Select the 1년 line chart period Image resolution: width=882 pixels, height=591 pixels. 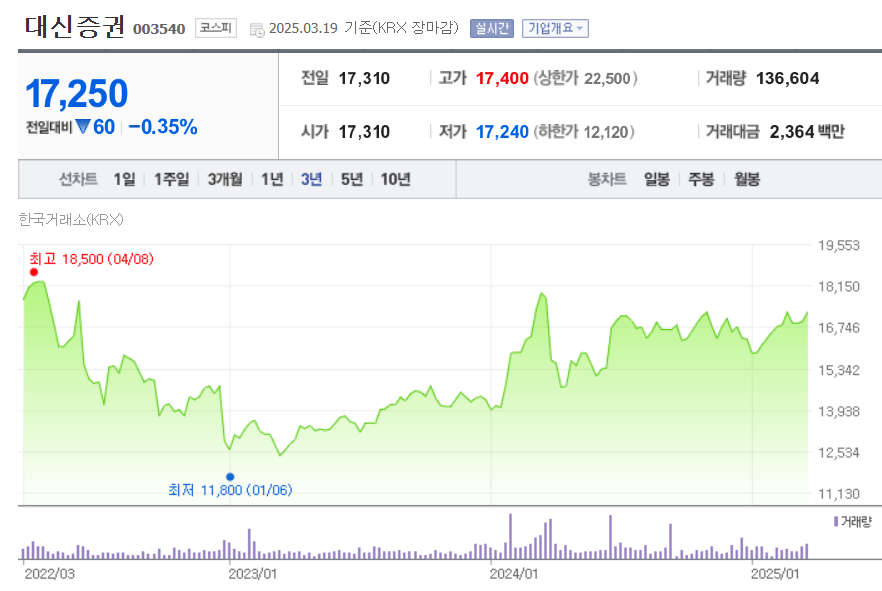272,179
